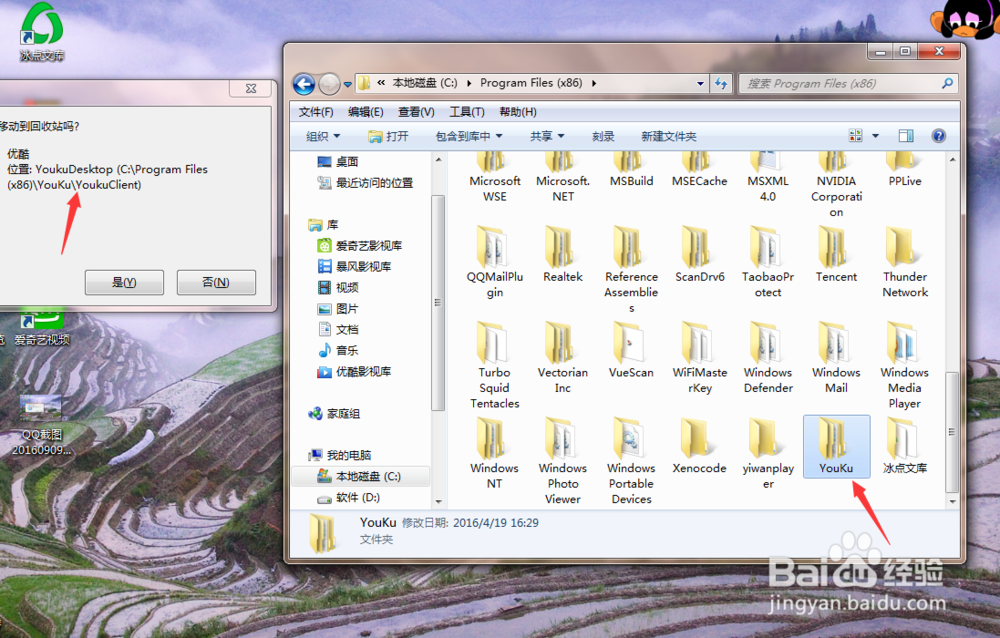Screen dimensions: 1000x638
Task: Expand subfolders arrow after Program Files (x86)
Action: click(x=594, y=83)
